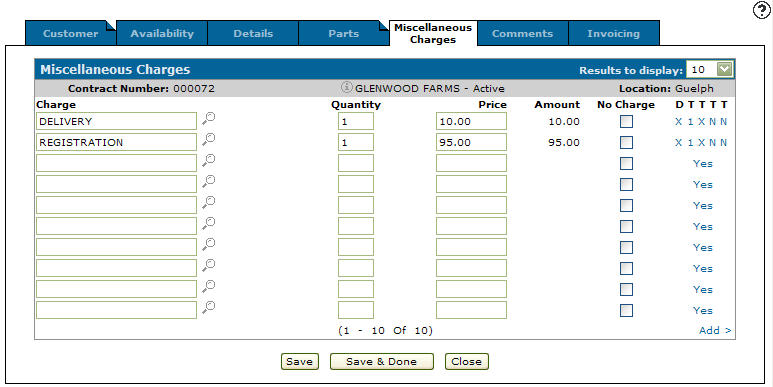Switch to the Customer tab
Viewport: 773px width, 387px height.
click(x=70, y=34)
